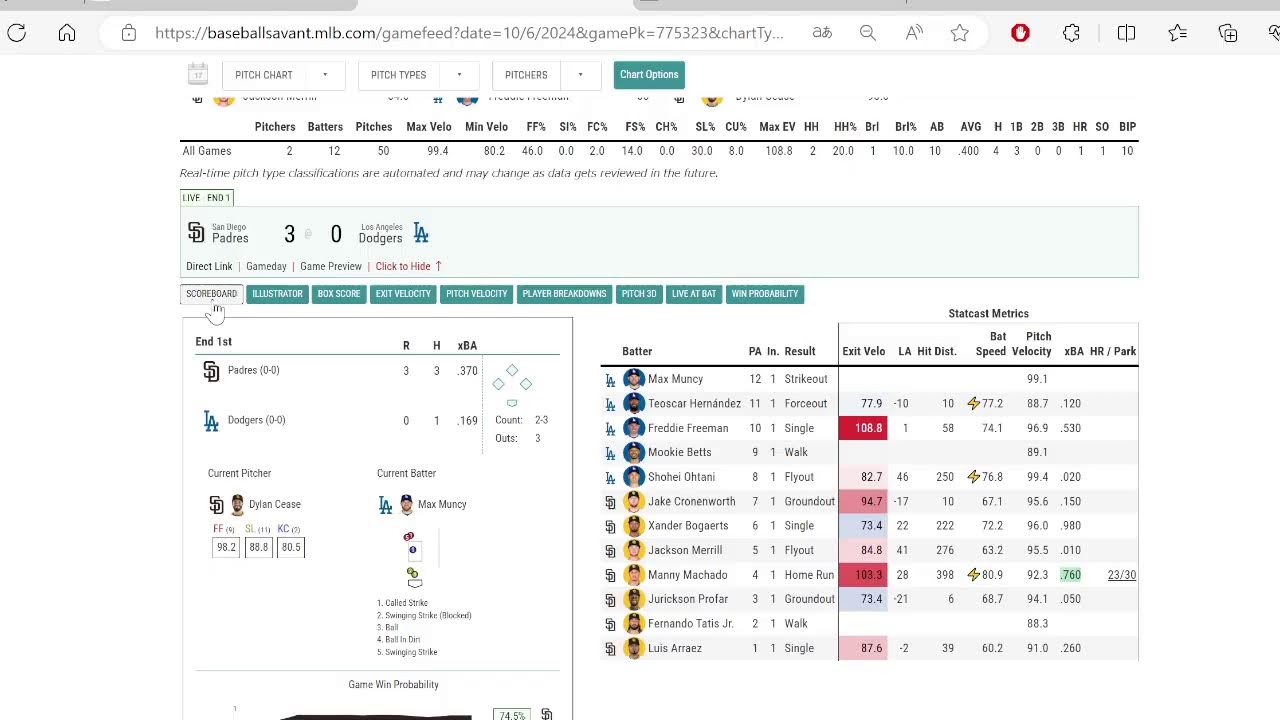Click Fernando Tatis Jr.'s name in table
Image resolution: width=1280 pixels, height=720 pixels.
(x=691, y=624)
